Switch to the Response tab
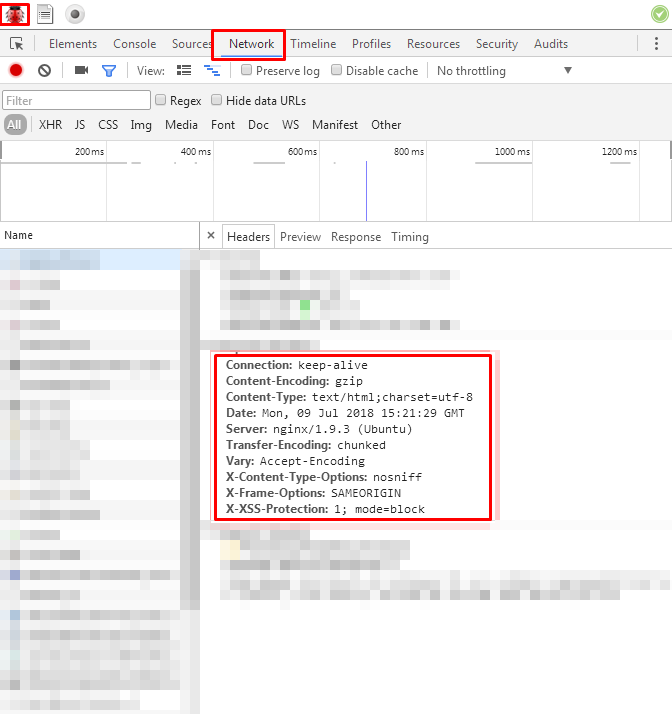Screen dimensions: 672x714 (x=356, y=237)
